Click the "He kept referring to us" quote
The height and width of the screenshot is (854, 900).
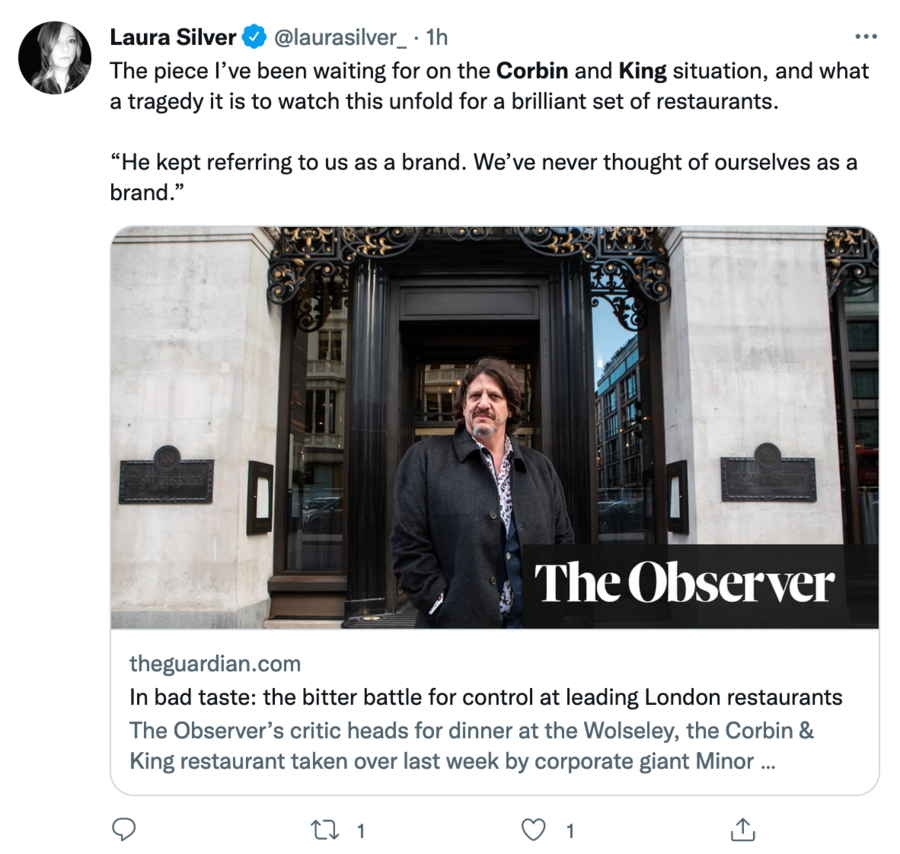pos(480,162)
